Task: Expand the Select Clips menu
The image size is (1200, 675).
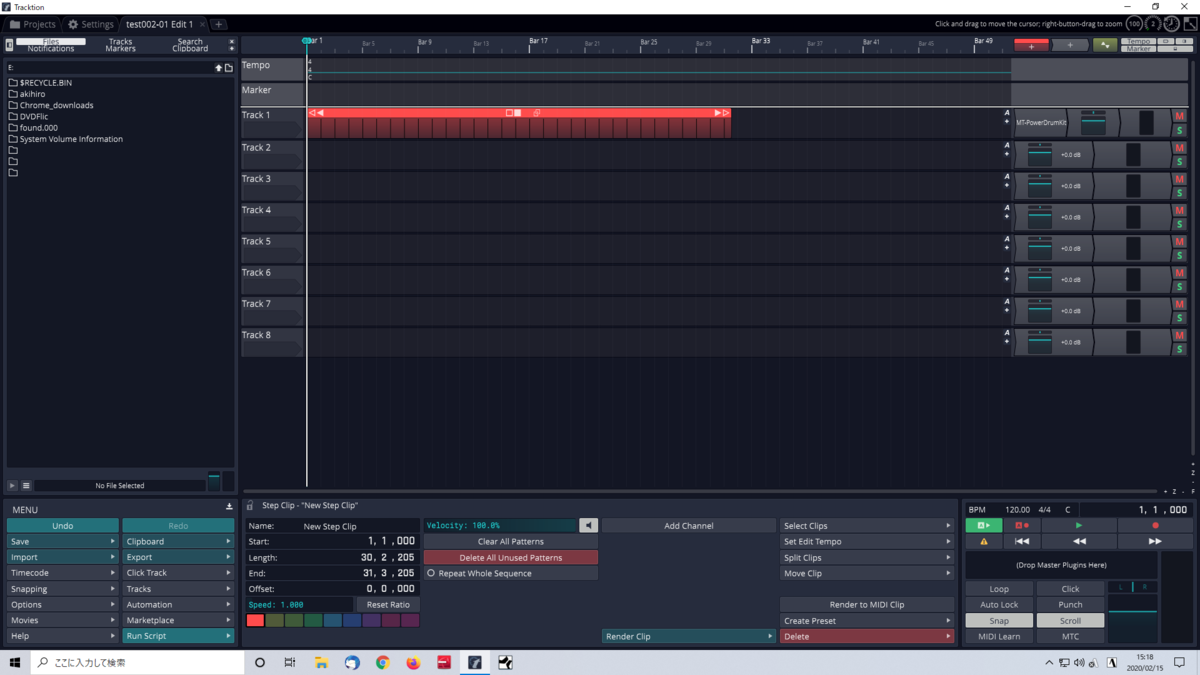Action: pos(867,525)
